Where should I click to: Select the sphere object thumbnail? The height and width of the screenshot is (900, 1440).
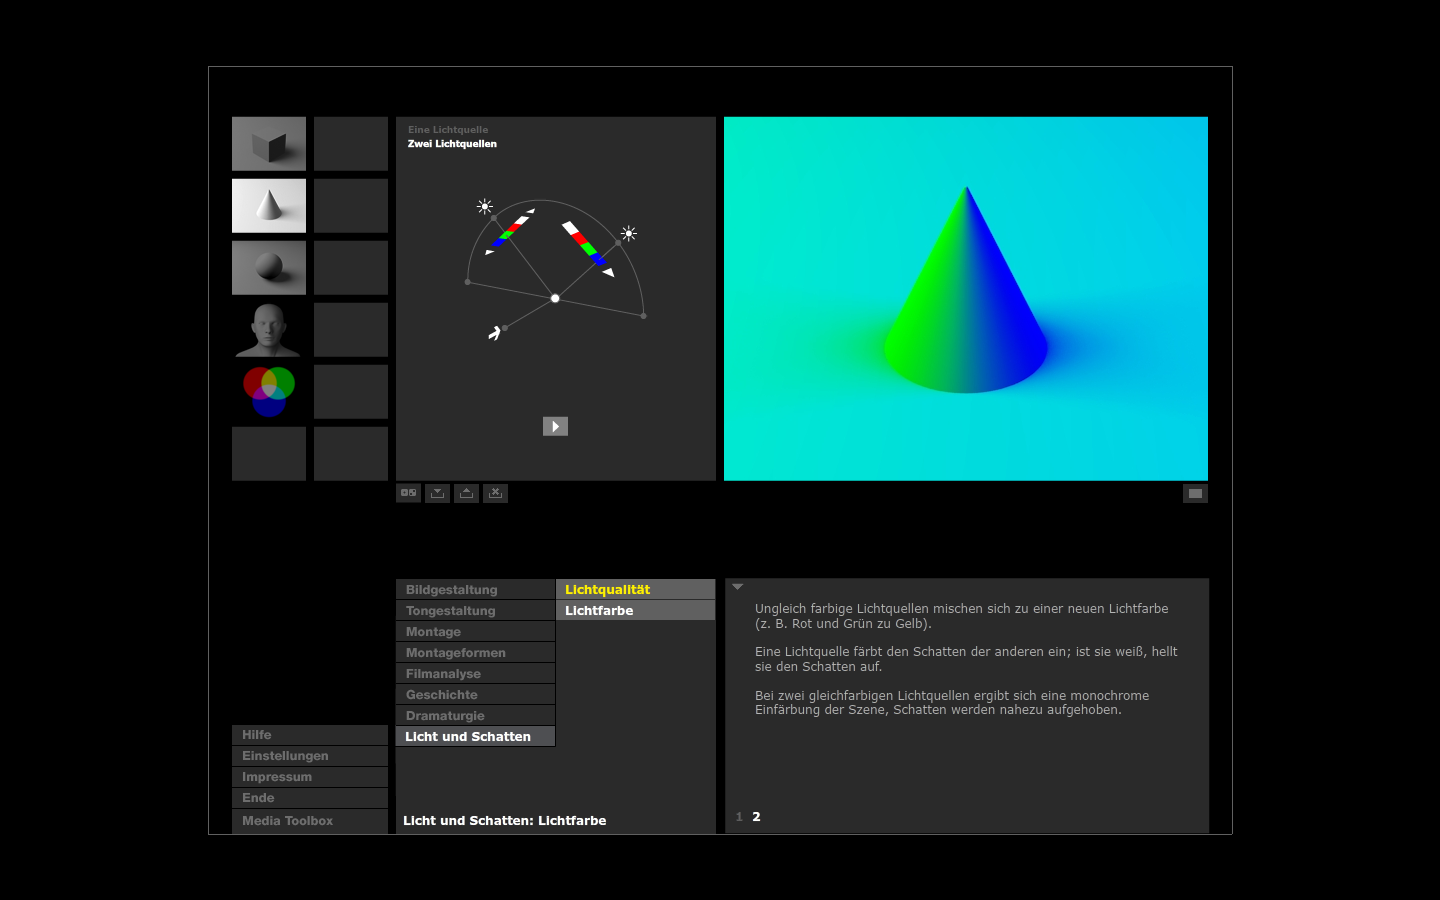[269, 267]
